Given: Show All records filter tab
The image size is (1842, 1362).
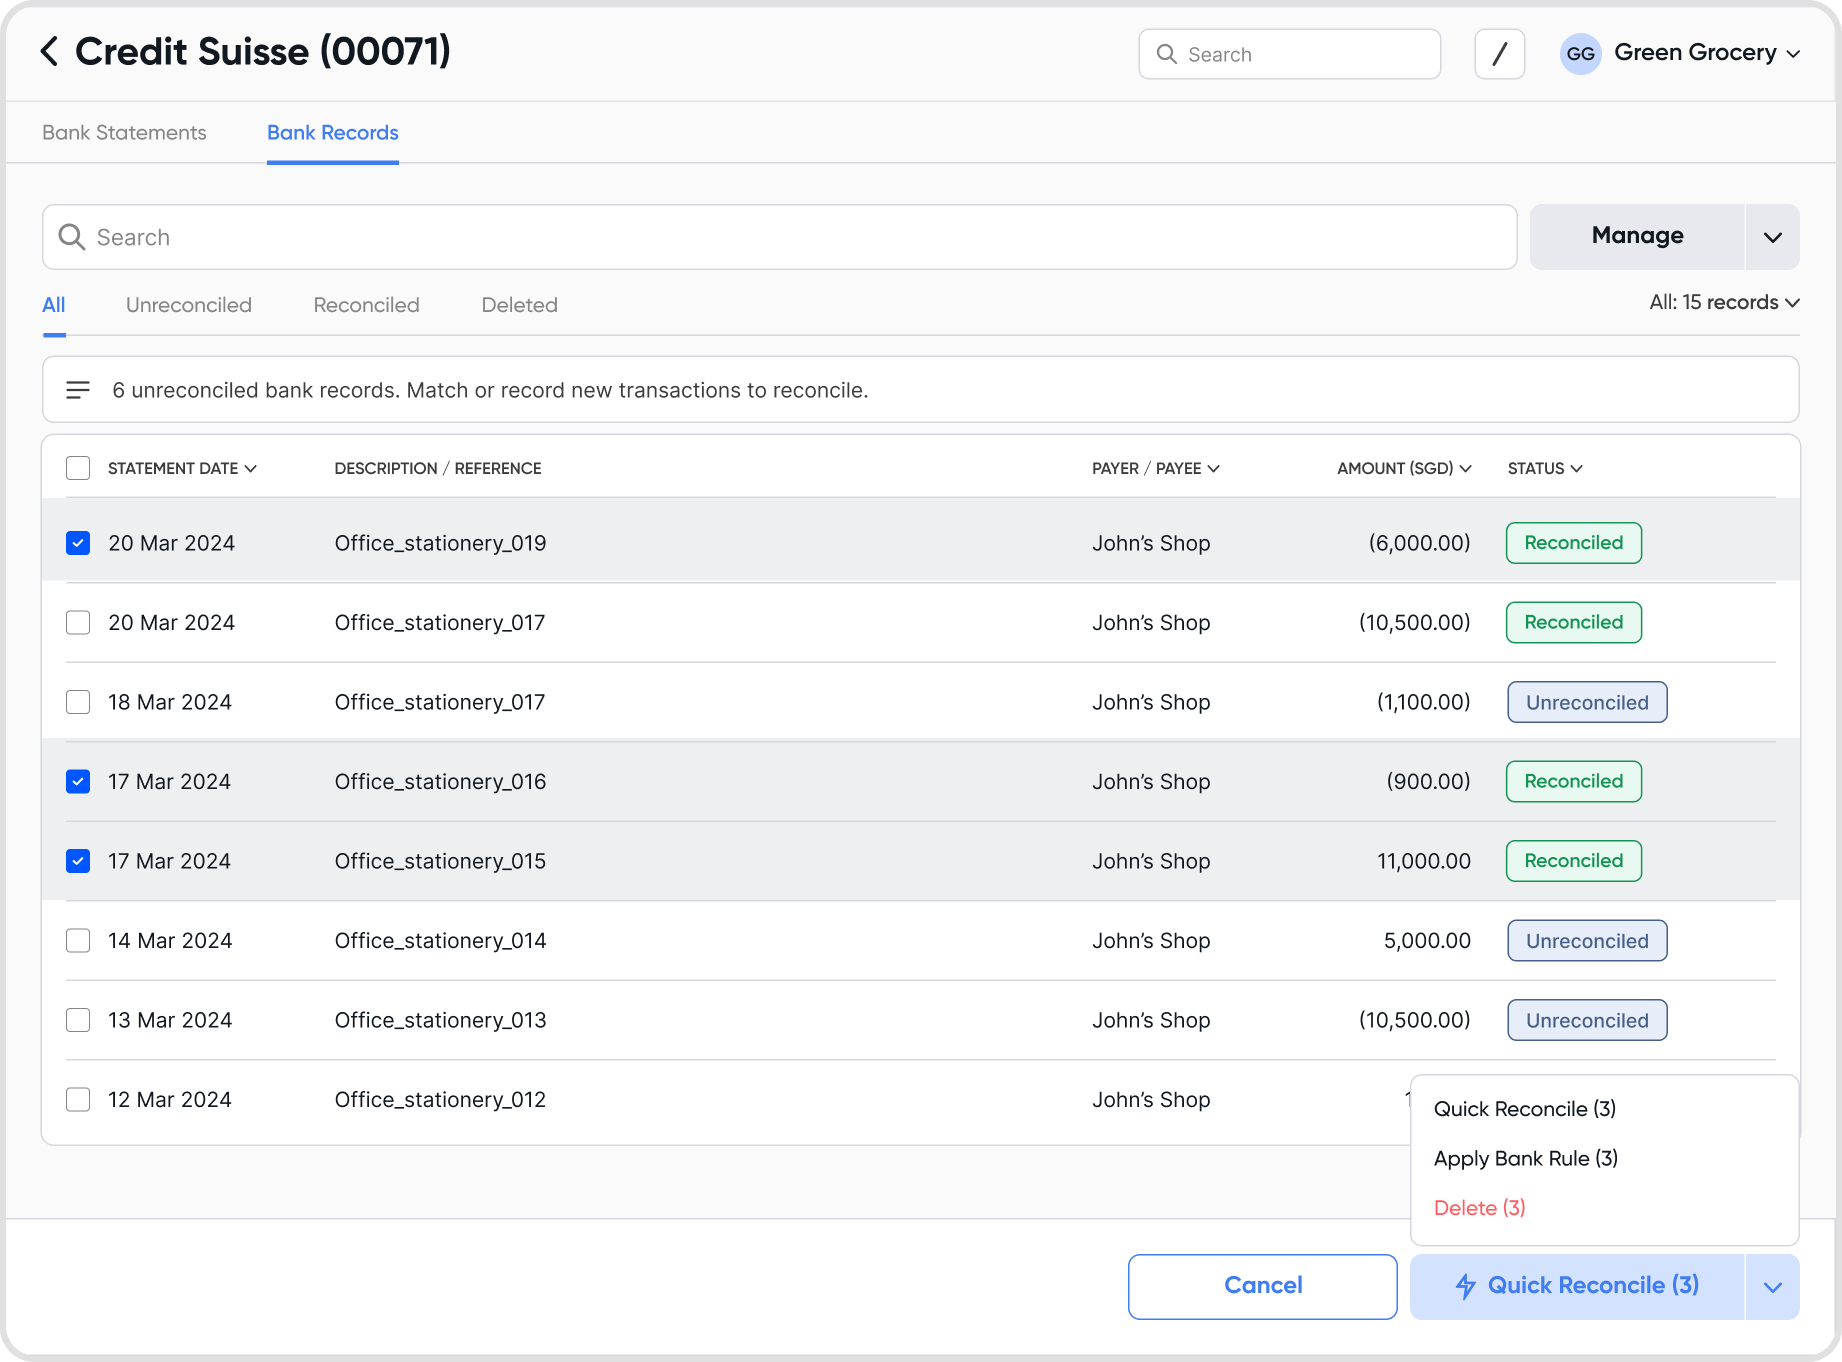Looking at the screenshot, I should [x=54, y=305].
